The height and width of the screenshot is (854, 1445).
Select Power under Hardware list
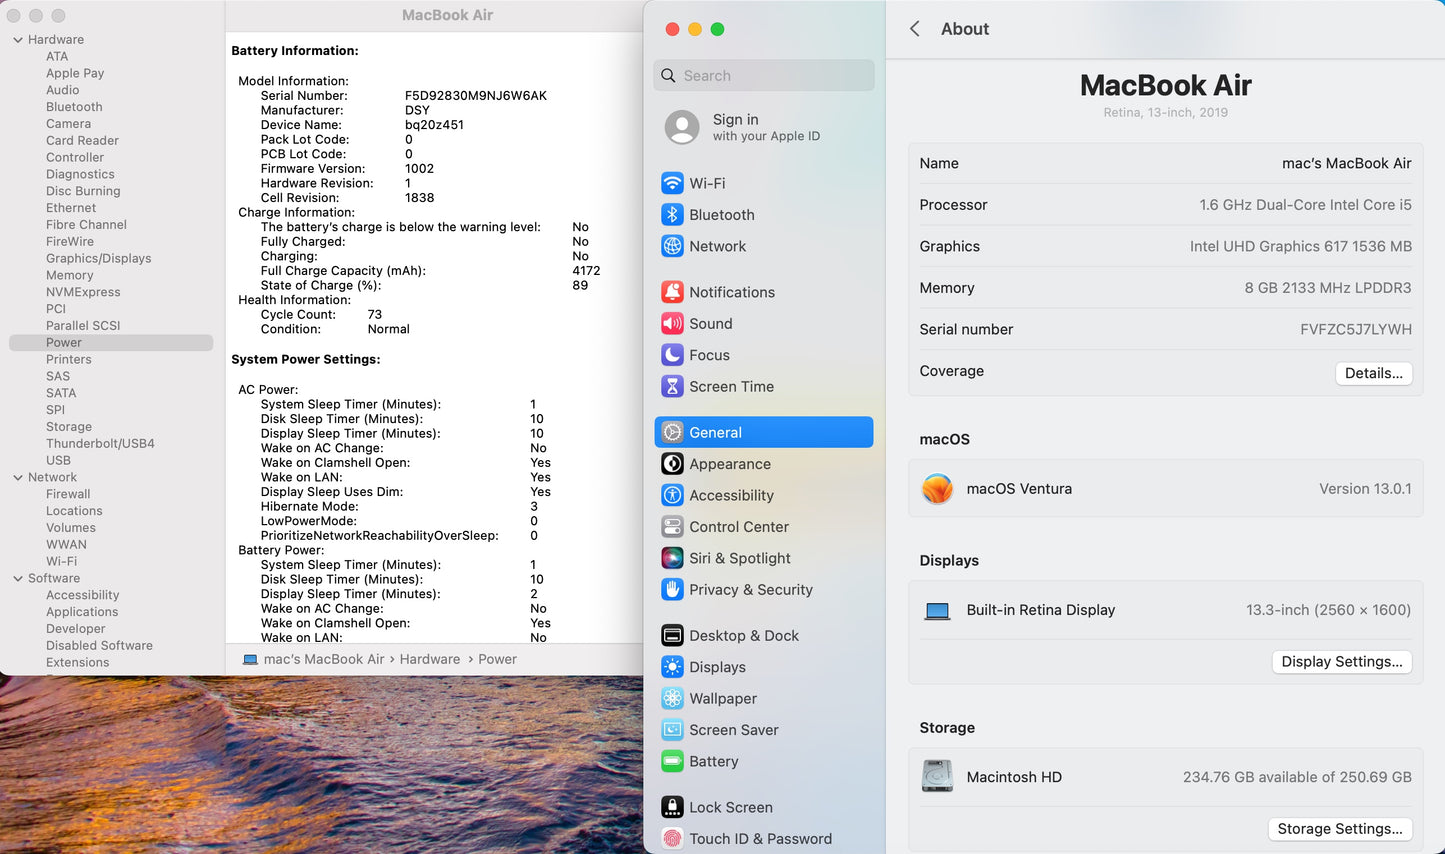click(x=63, y=342)
